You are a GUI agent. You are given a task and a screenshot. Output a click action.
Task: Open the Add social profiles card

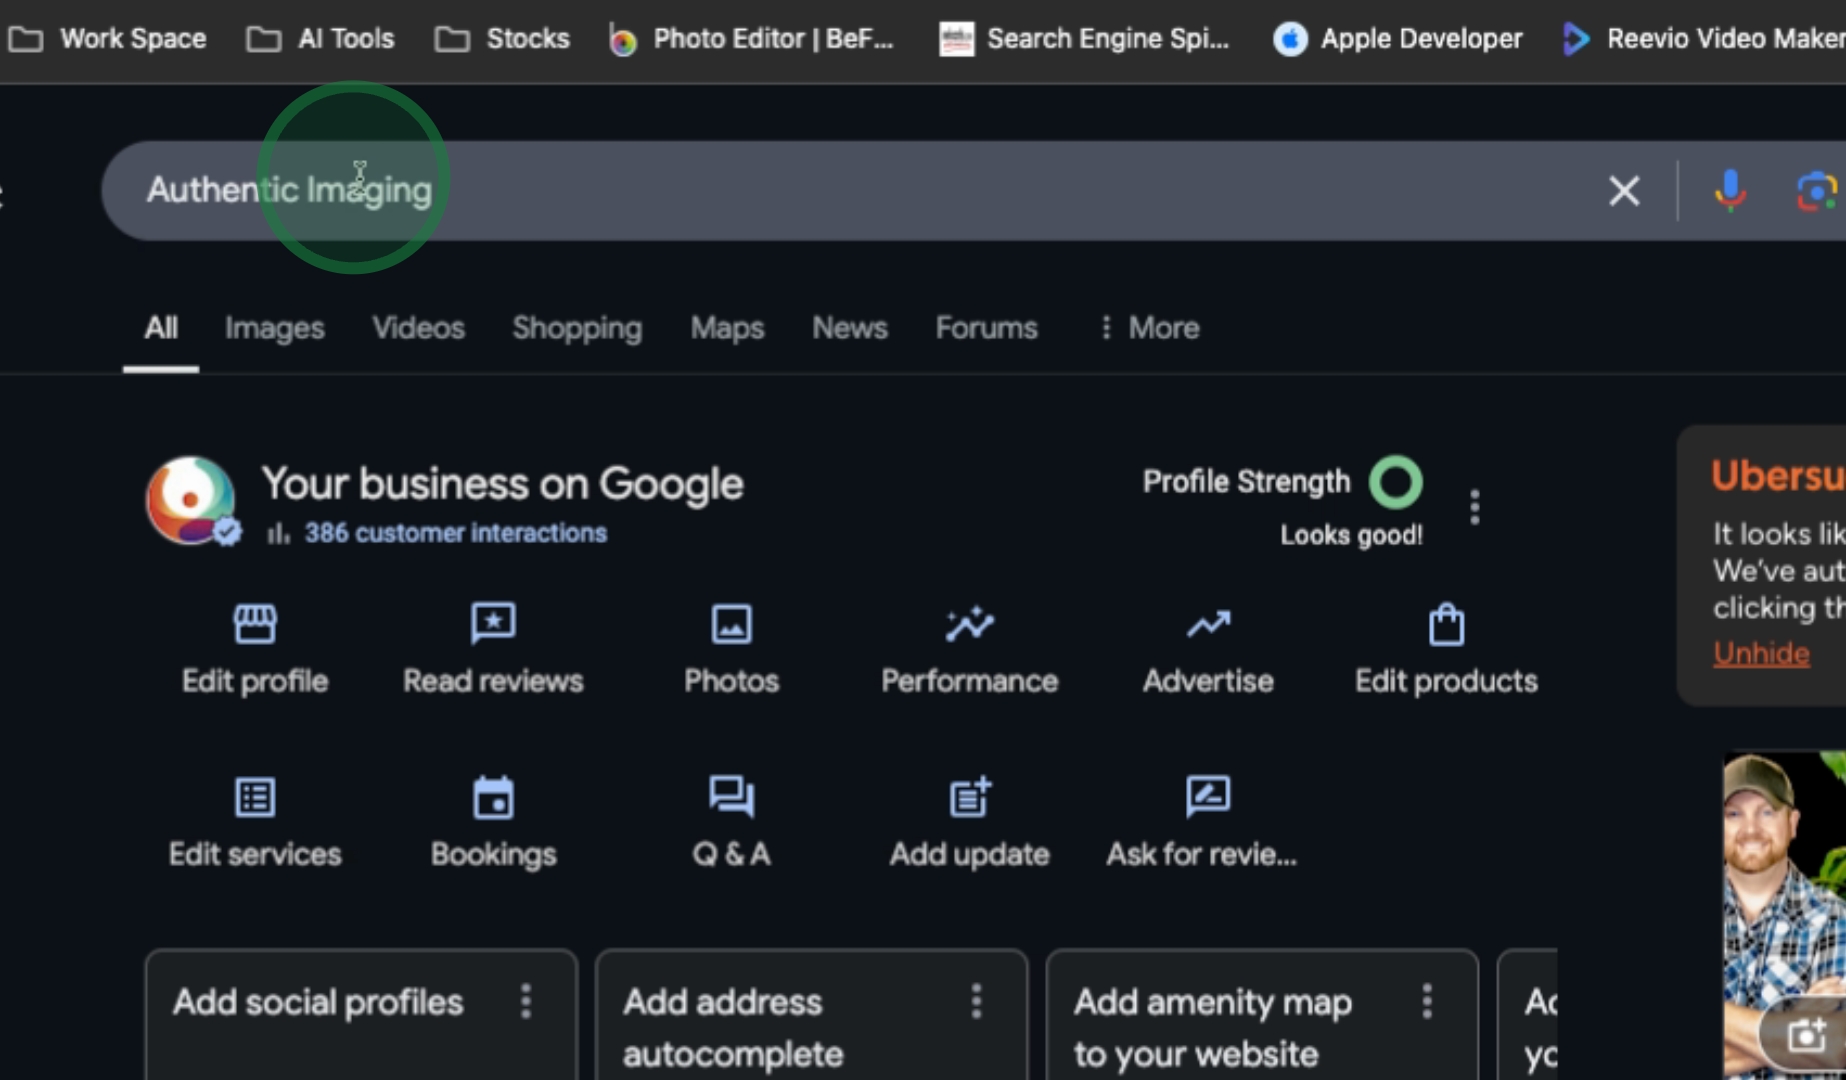[361, 1014]
